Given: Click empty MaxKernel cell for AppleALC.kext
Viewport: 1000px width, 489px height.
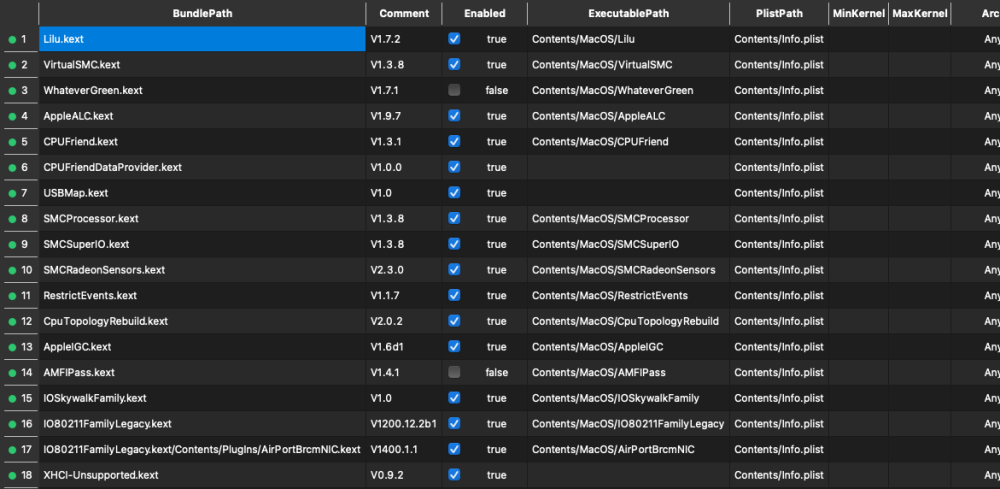Looking at the screenshot, I should (x=919, y=116).
